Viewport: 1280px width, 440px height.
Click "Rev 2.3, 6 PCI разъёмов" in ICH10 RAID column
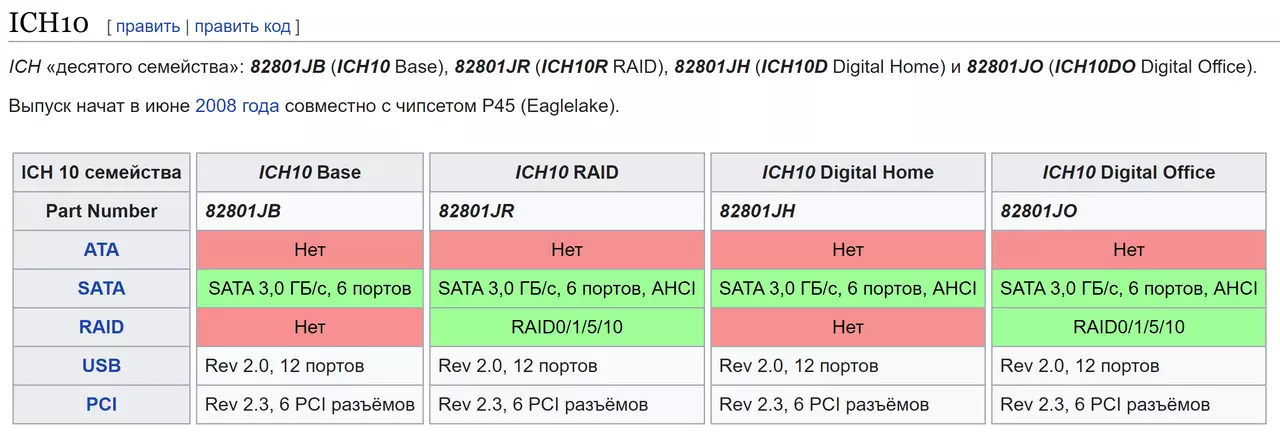[x=567, y=405]
